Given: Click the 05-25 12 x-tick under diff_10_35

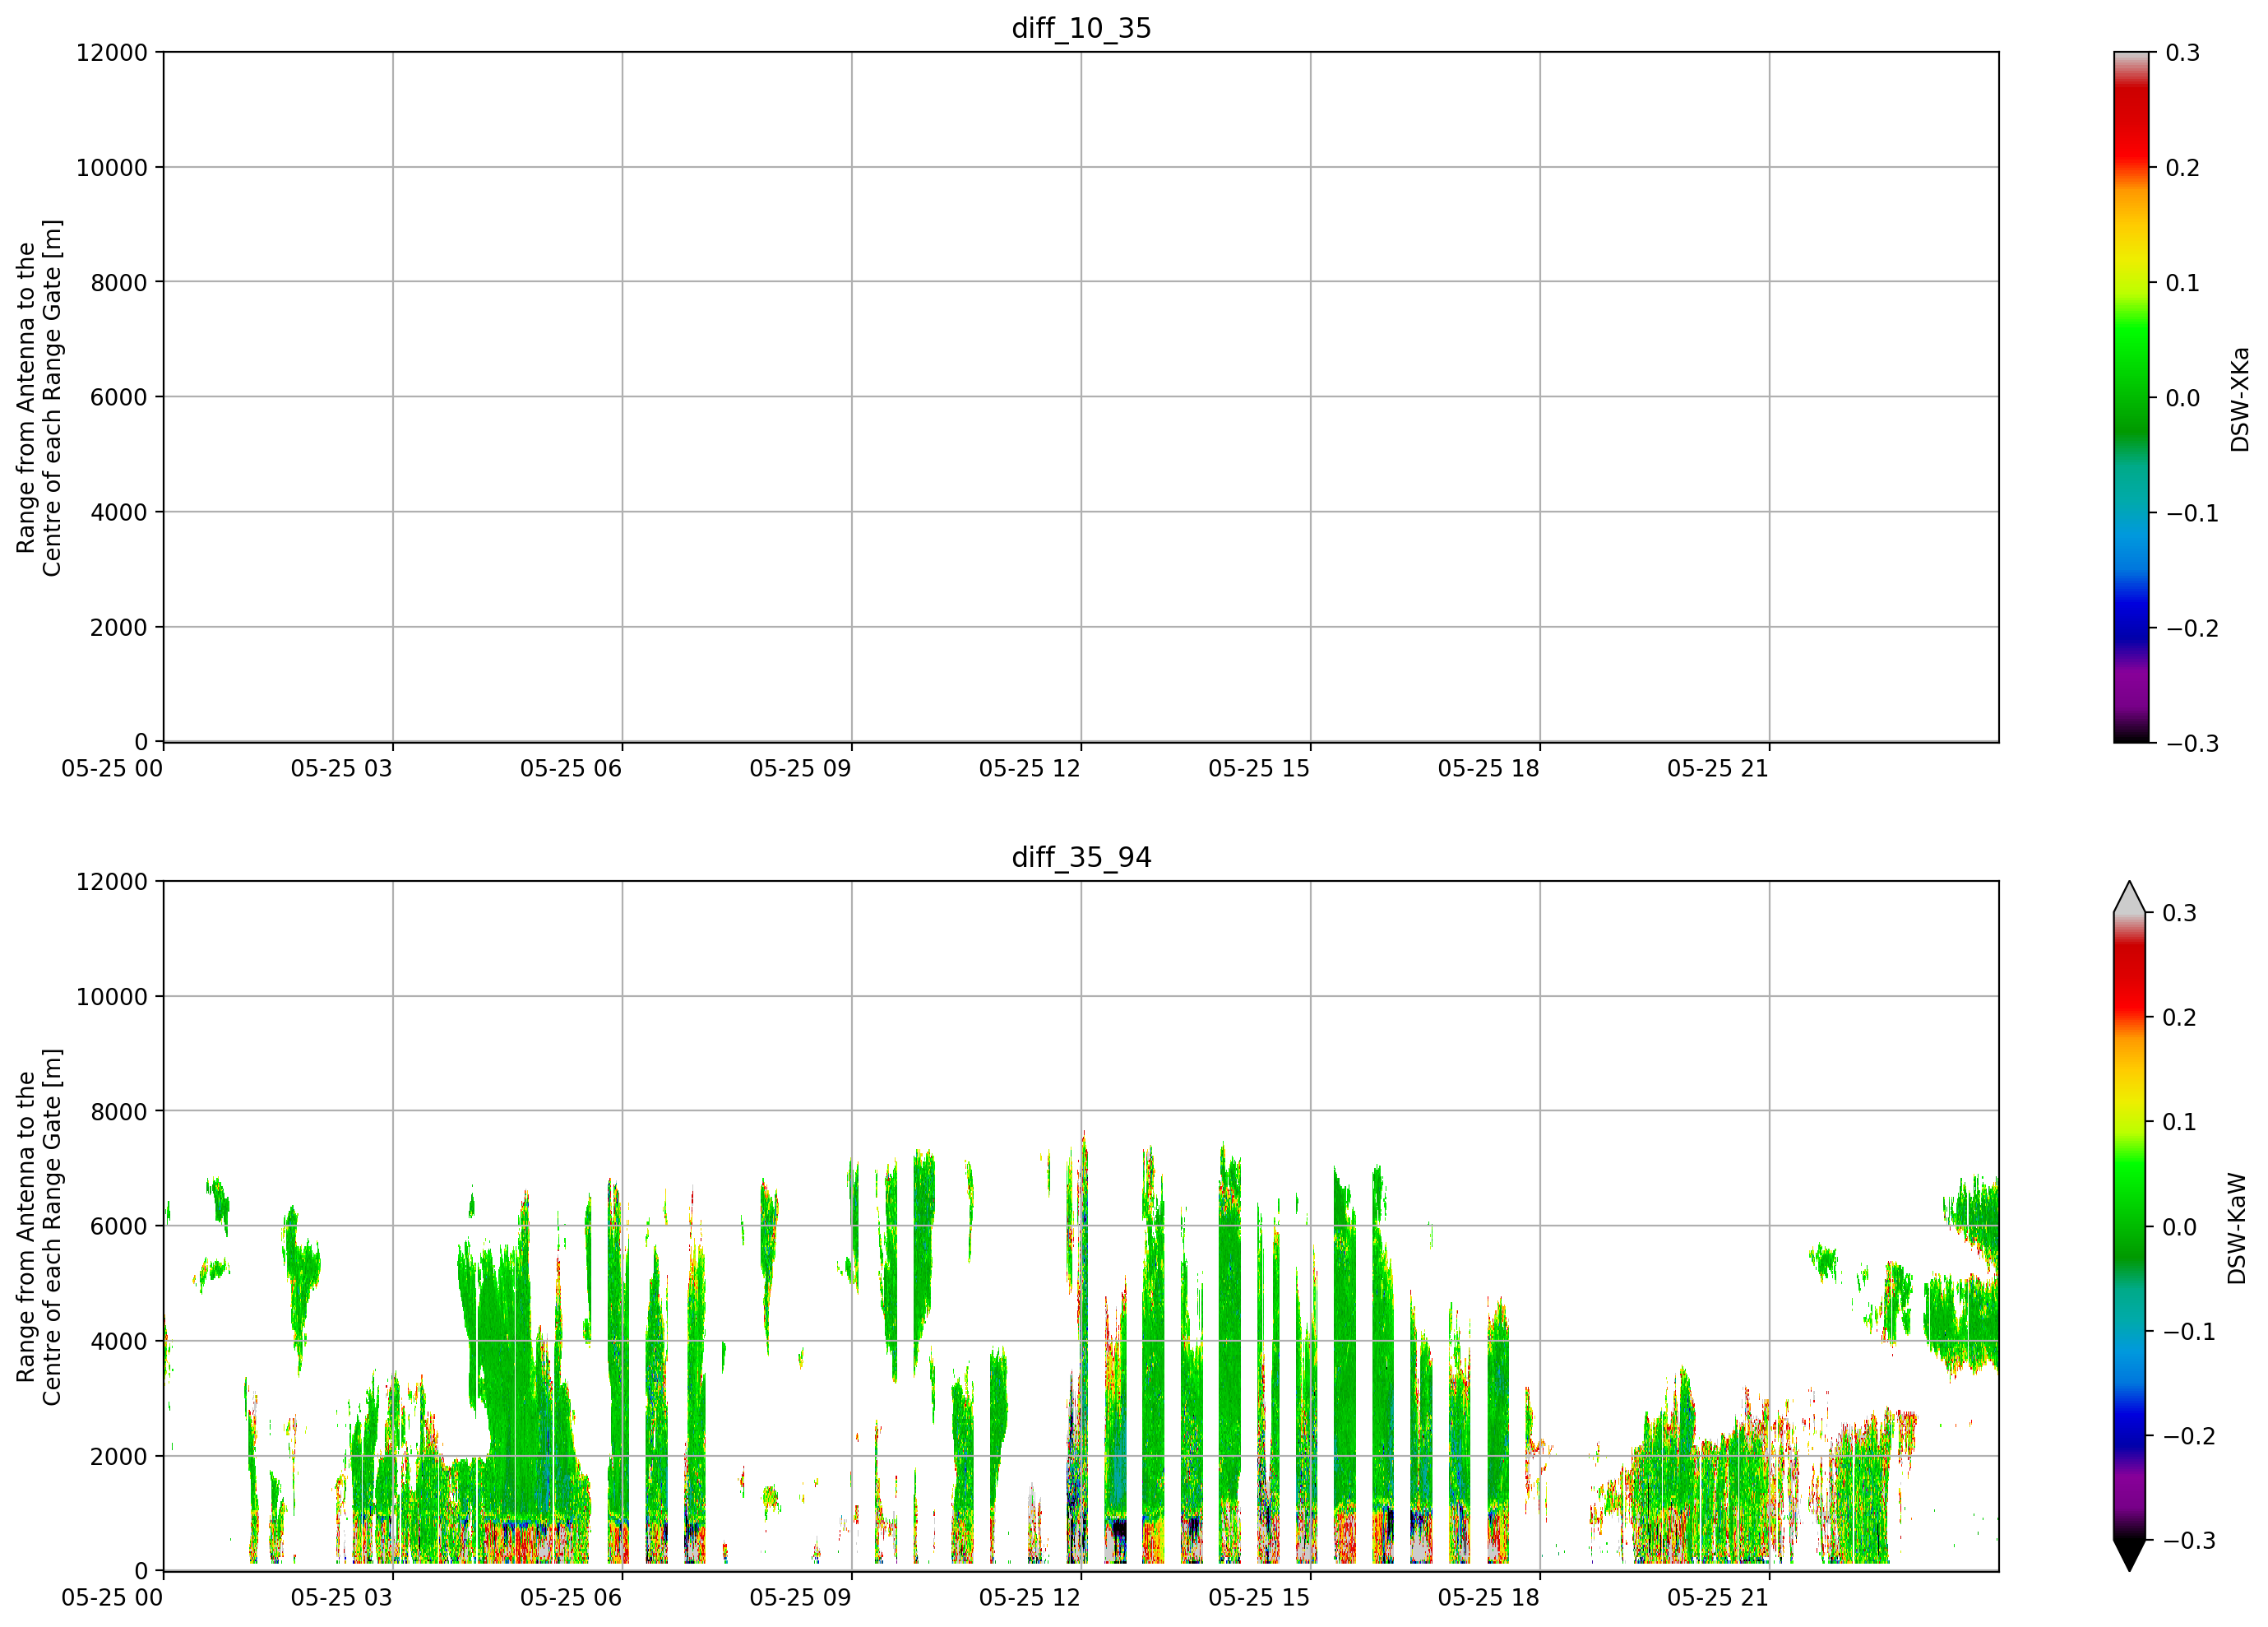Looking at the screenshot, I should [1030, 768].
